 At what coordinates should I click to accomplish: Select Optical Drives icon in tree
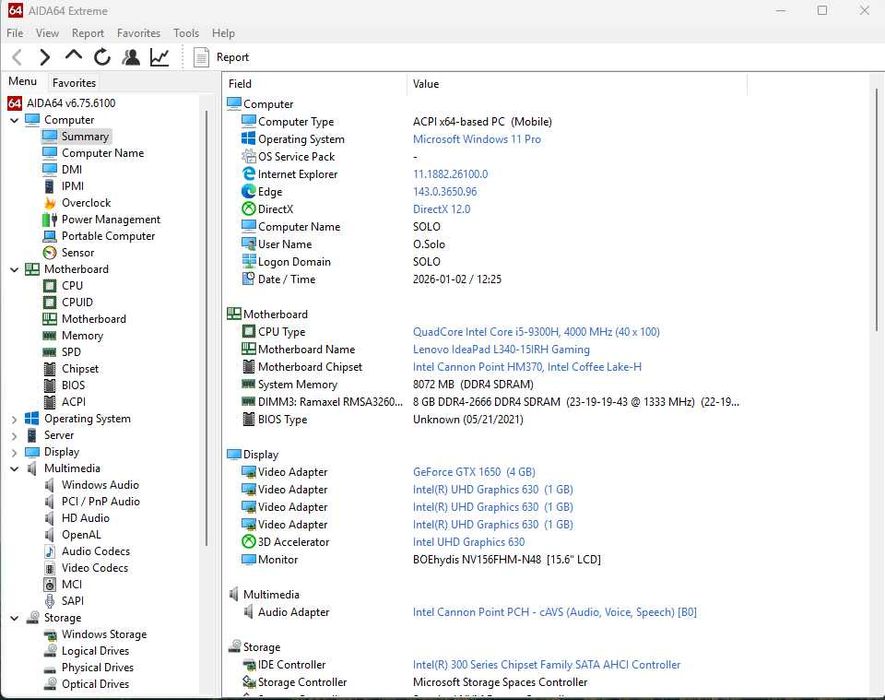click(x=50, y=684)
